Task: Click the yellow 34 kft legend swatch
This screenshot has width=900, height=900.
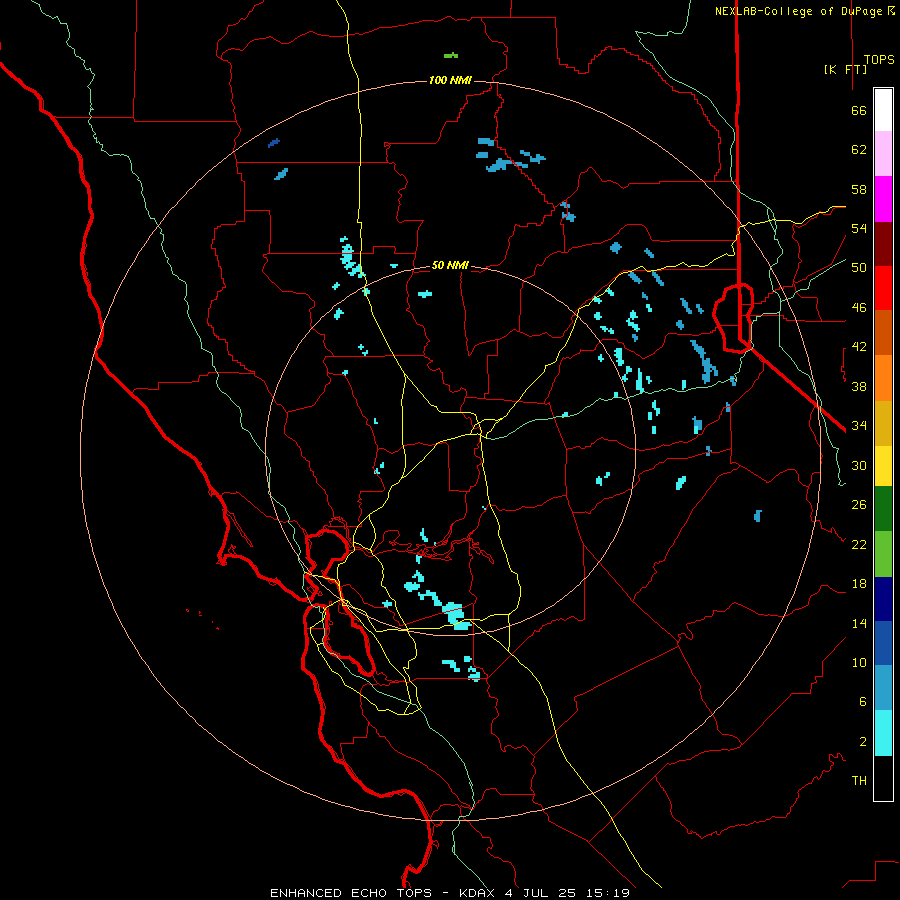Action: 883,465
